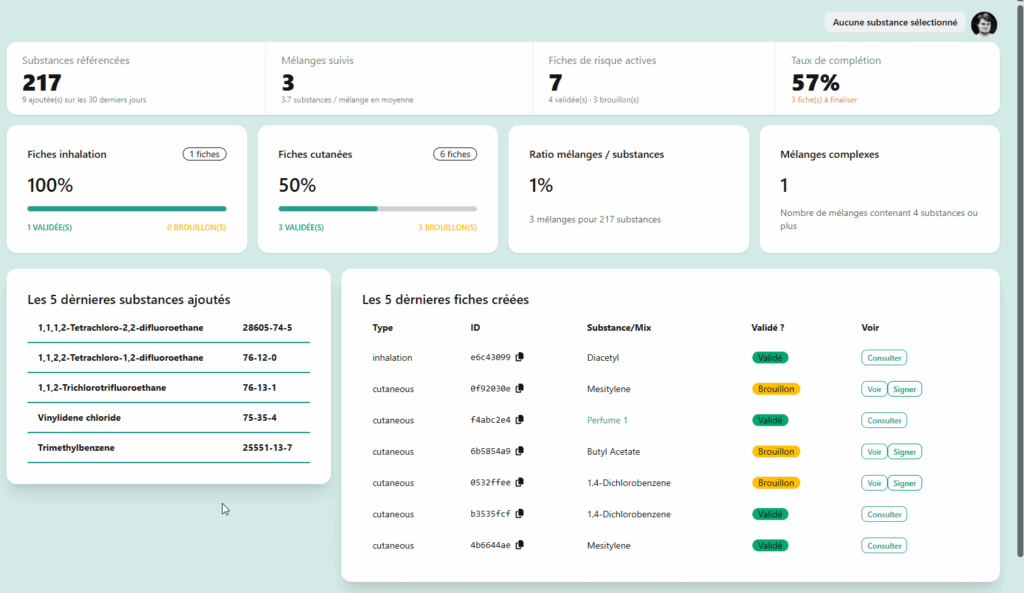Screen dimensions: 1024x593
Task: Copy ID b3535fcf with copy icon
Action: click(x=520, y=514)
